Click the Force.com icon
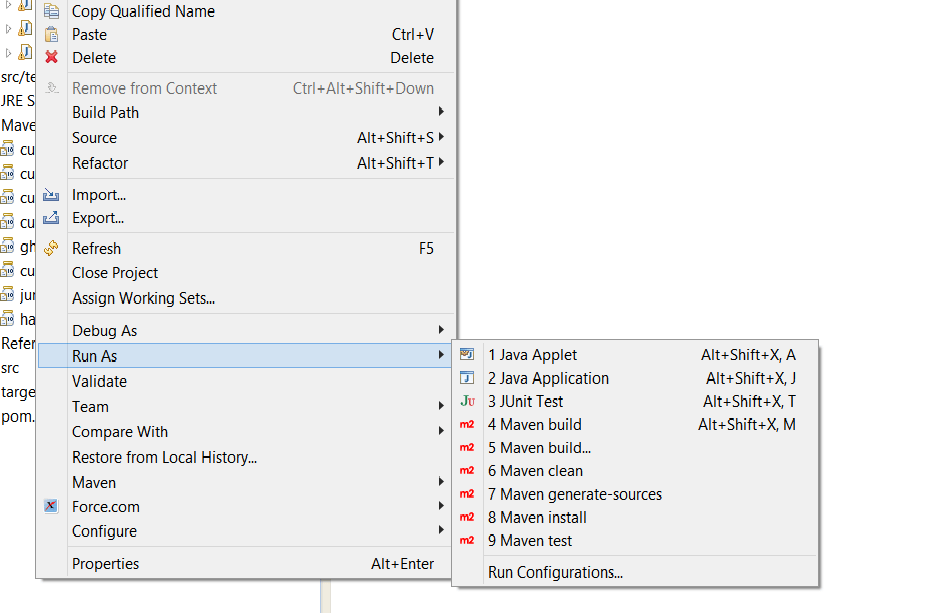Screen dimensions: 951x613 51,506
